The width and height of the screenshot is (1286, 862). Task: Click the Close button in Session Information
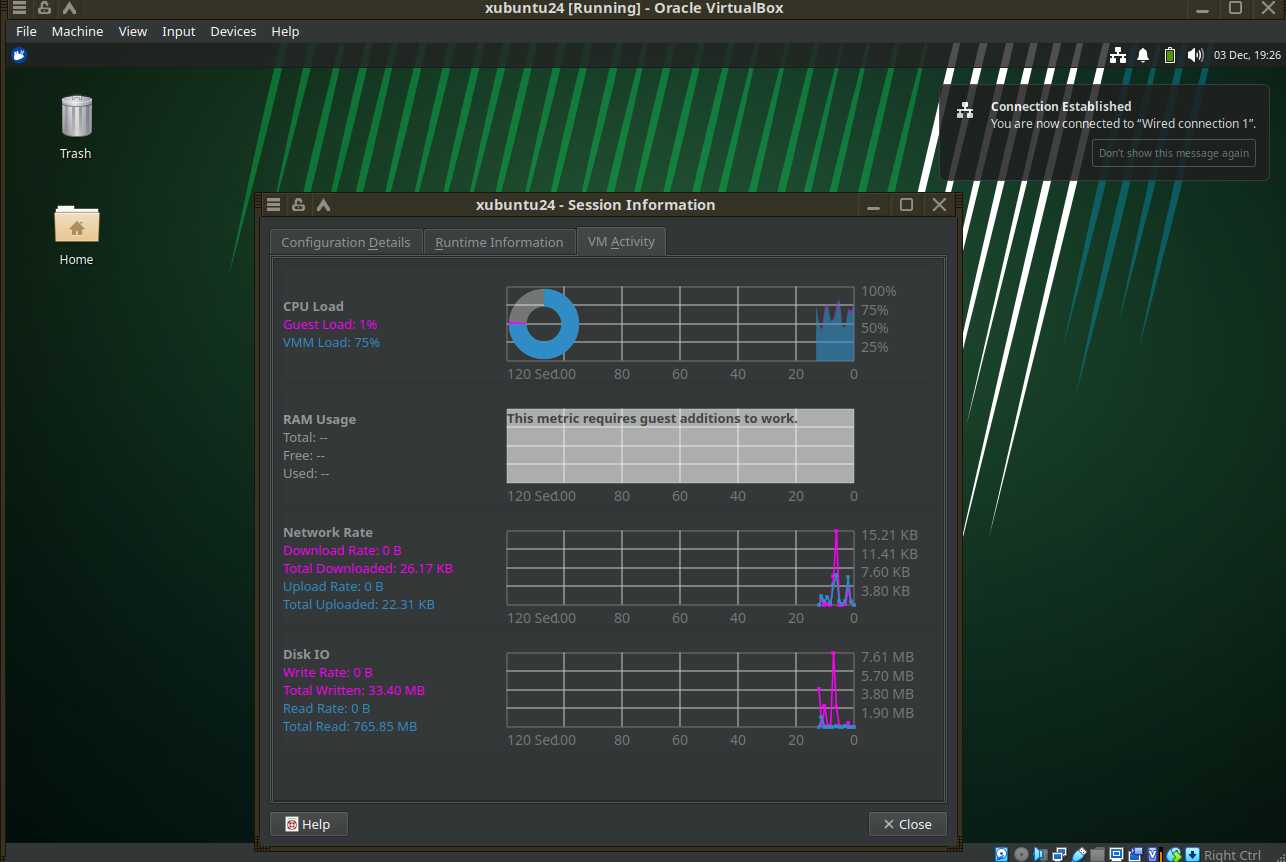(907, 824)
